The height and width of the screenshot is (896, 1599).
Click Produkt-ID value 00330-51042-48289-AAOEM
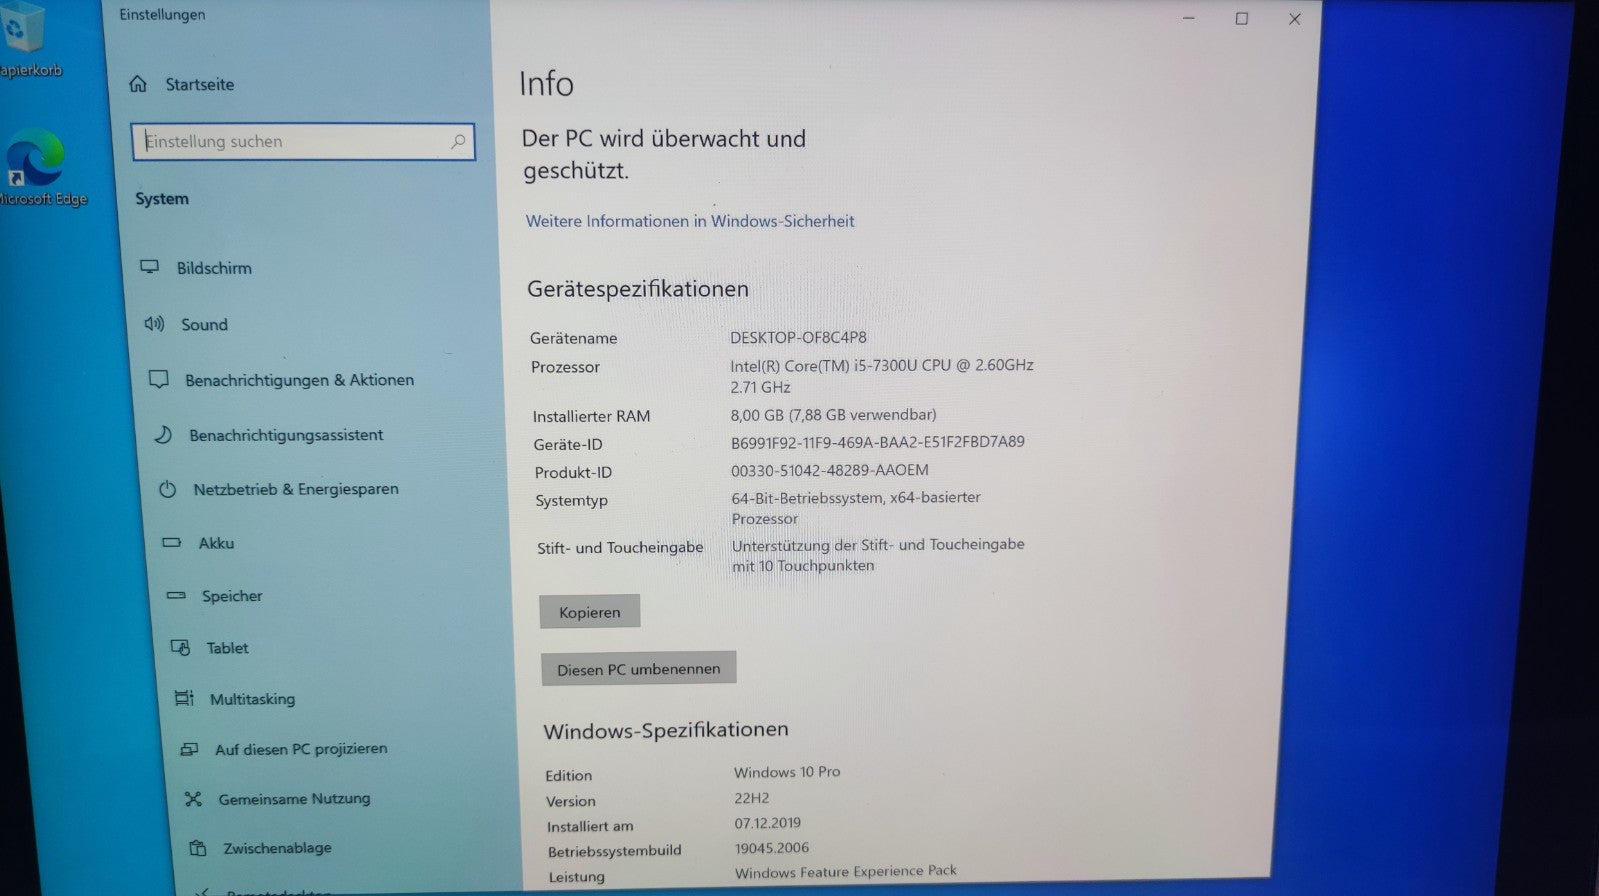pyautogui.click(x=830, y=470)
